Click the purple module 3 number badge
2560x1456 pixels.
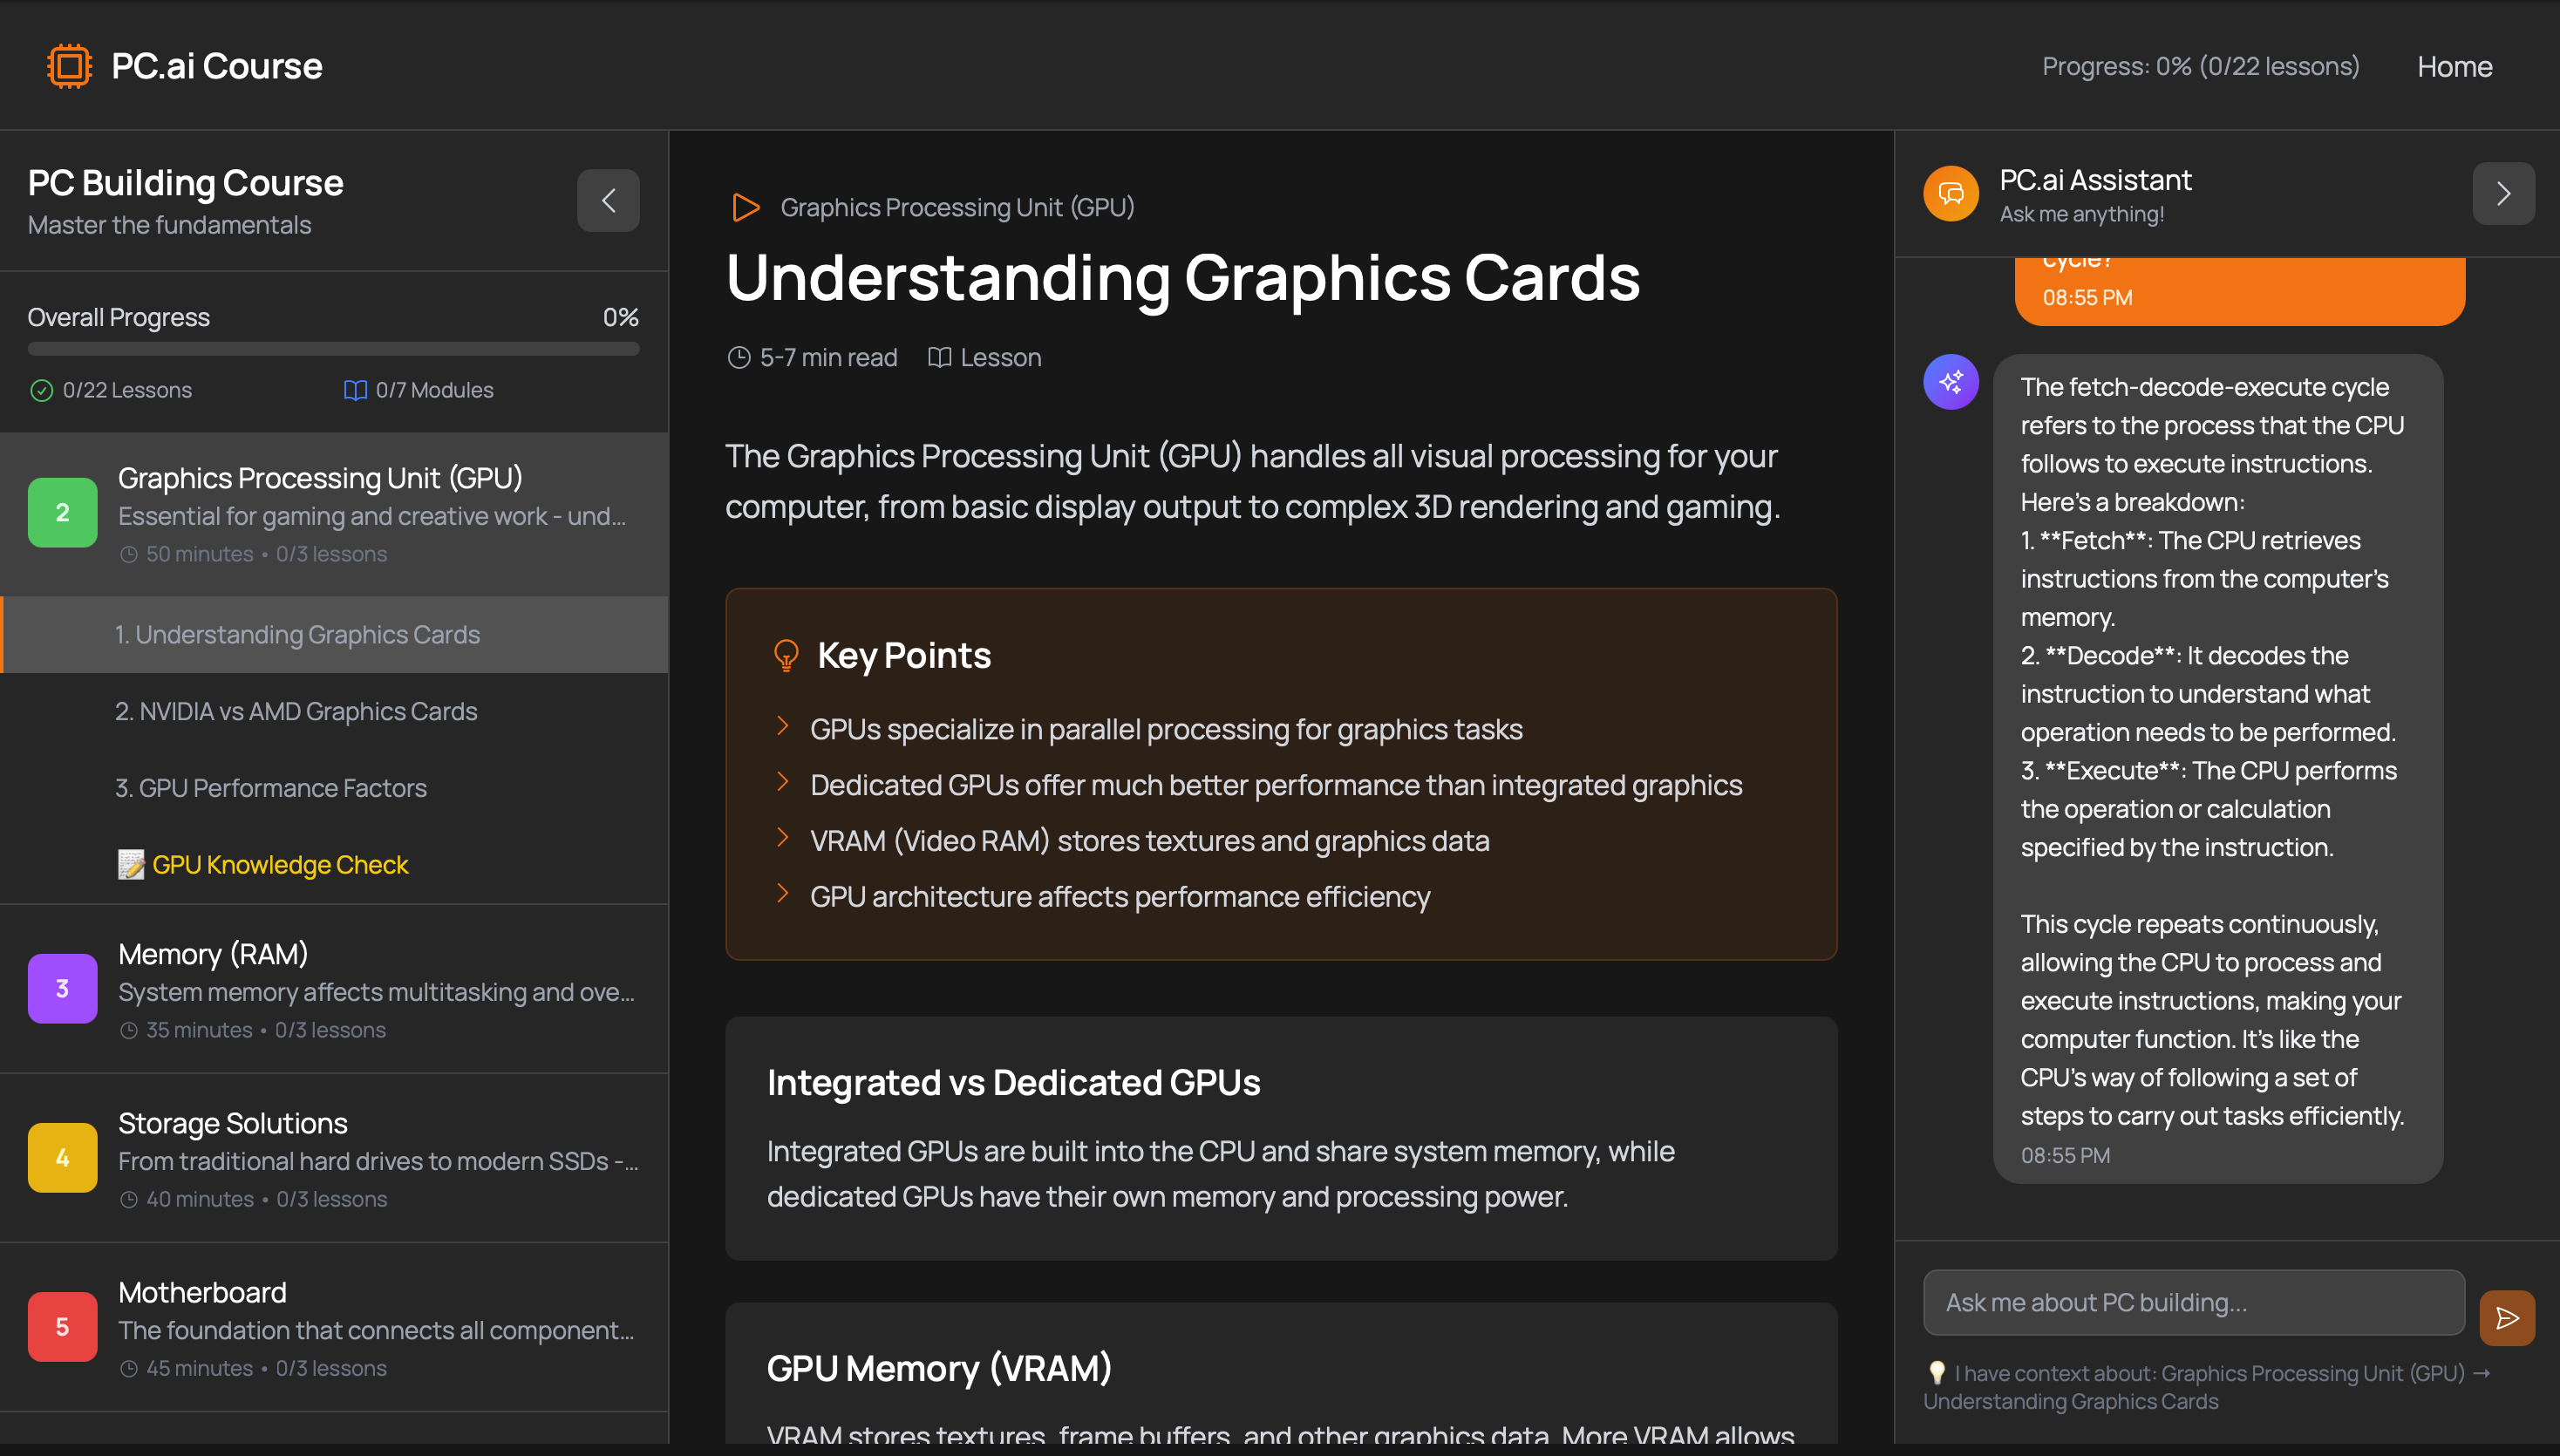pos(62,988)
